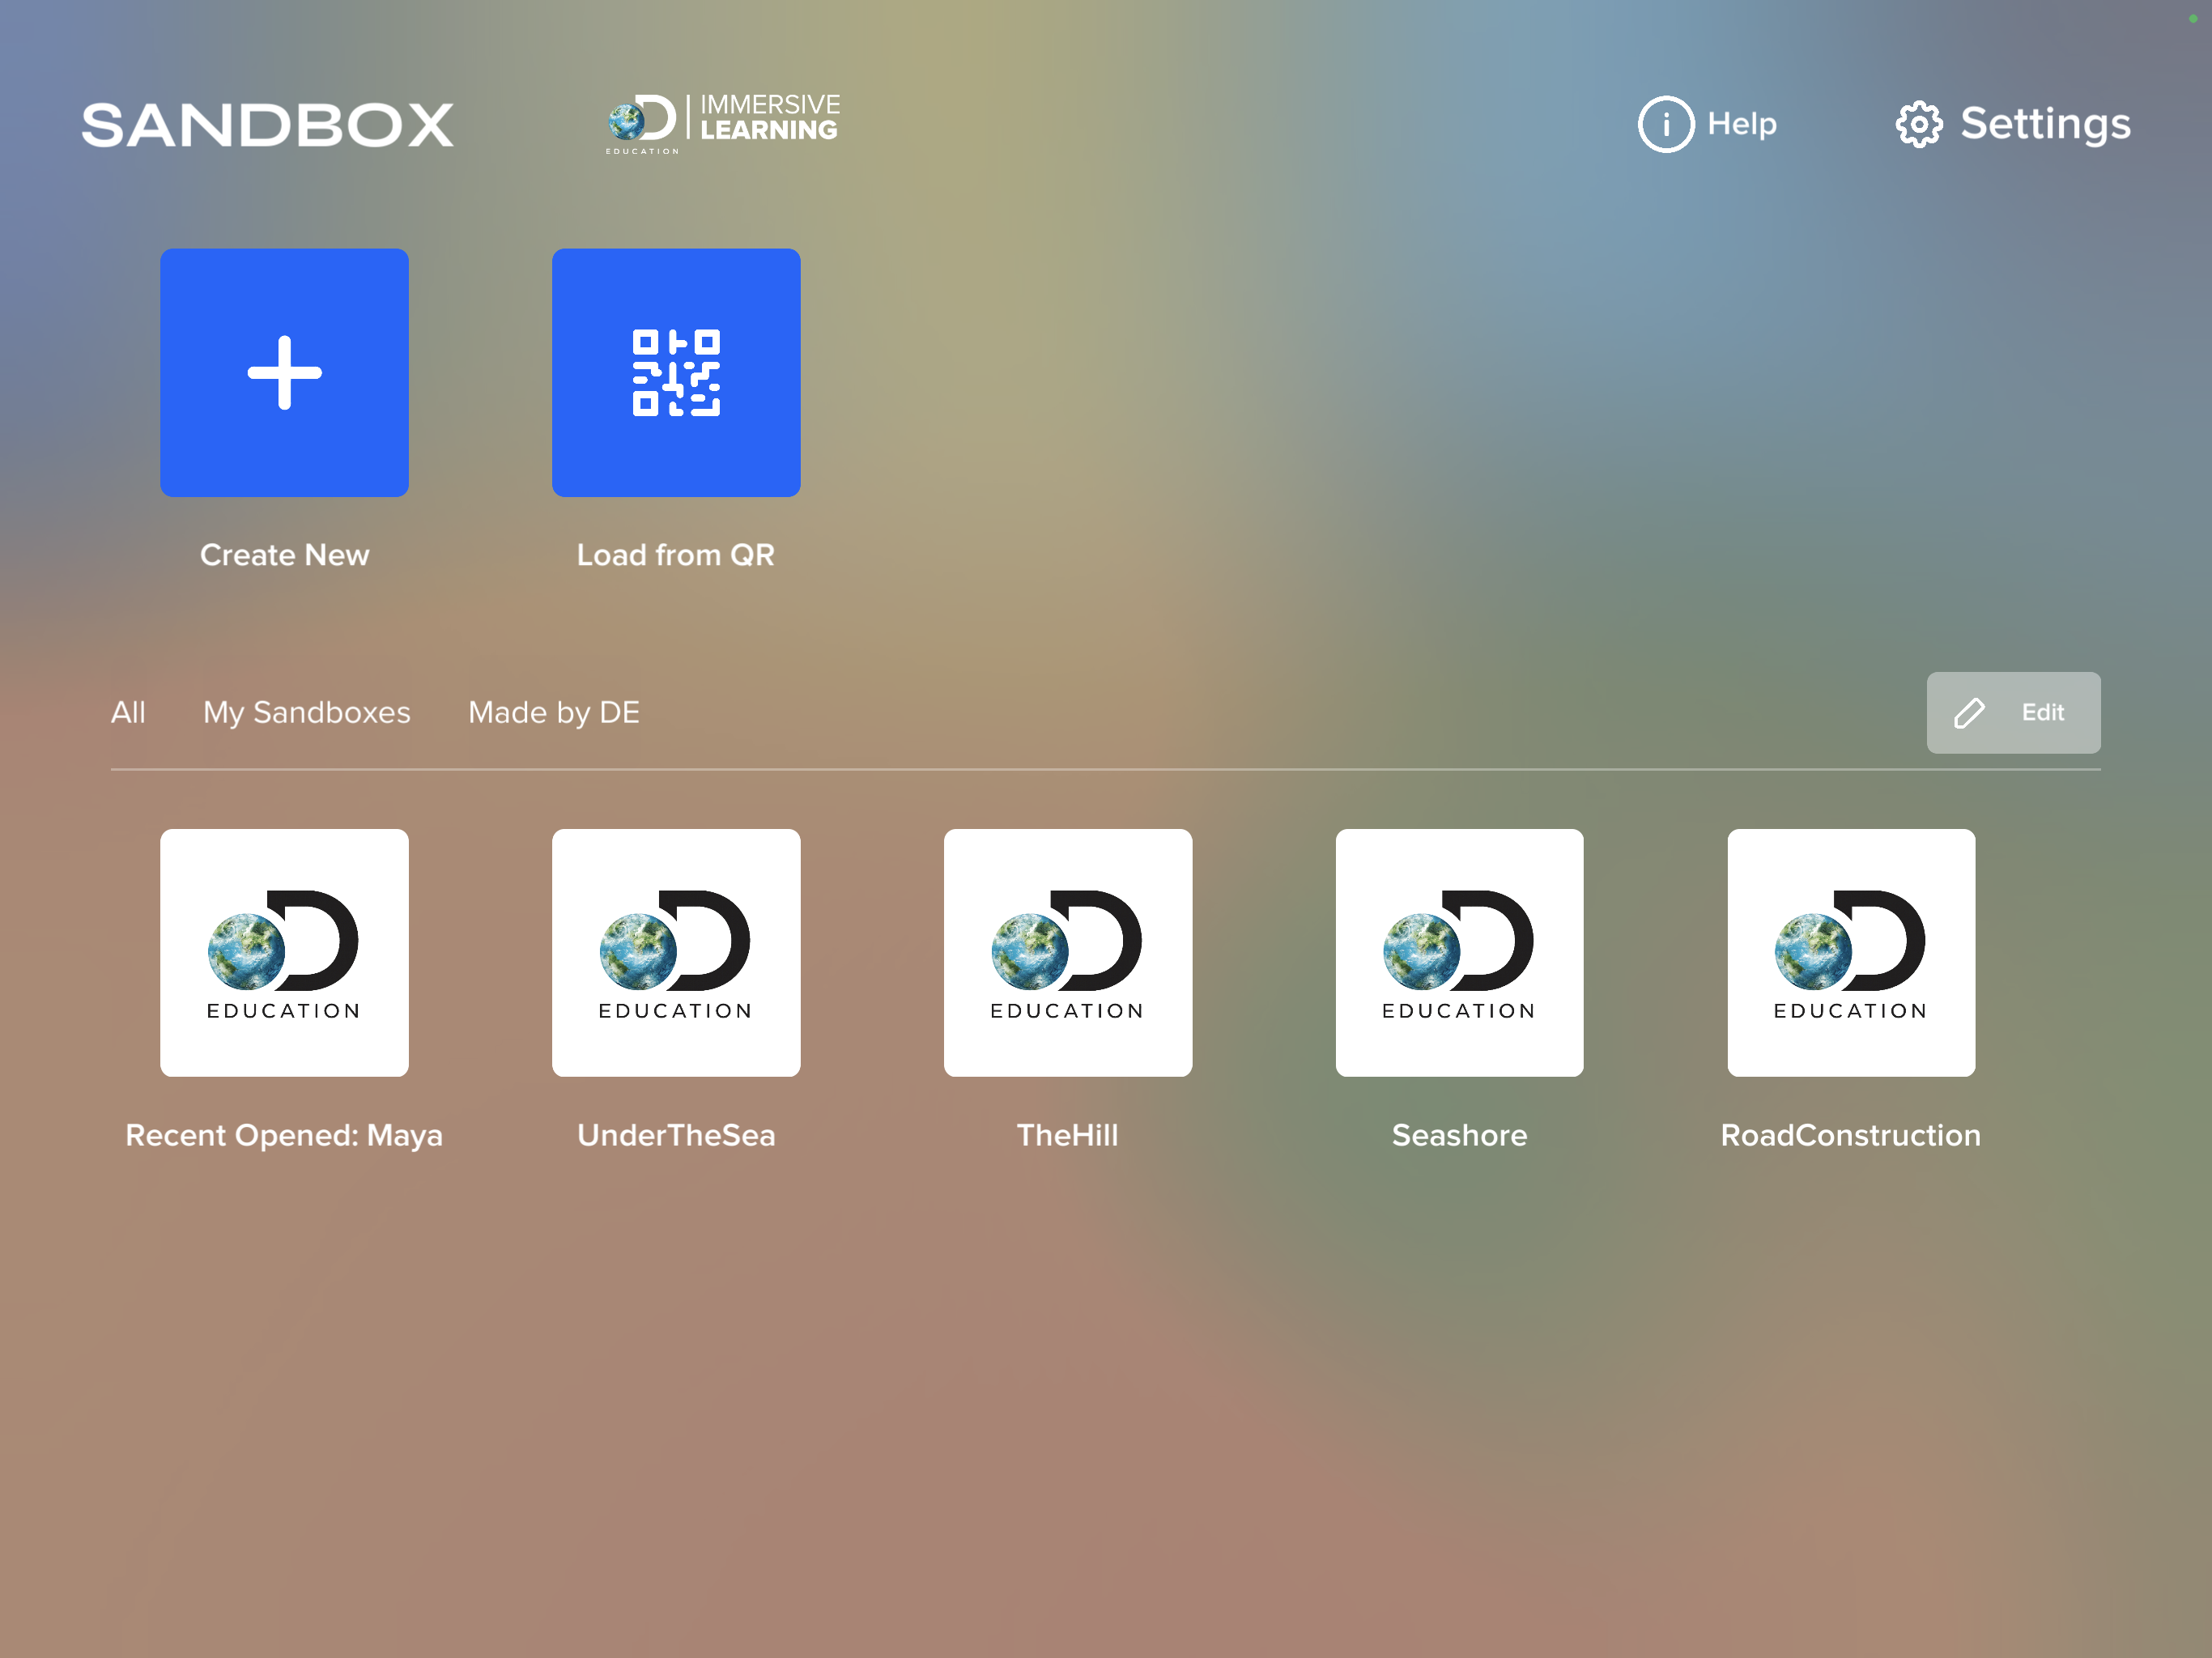Click the Help info icon

click(1666, 123)
